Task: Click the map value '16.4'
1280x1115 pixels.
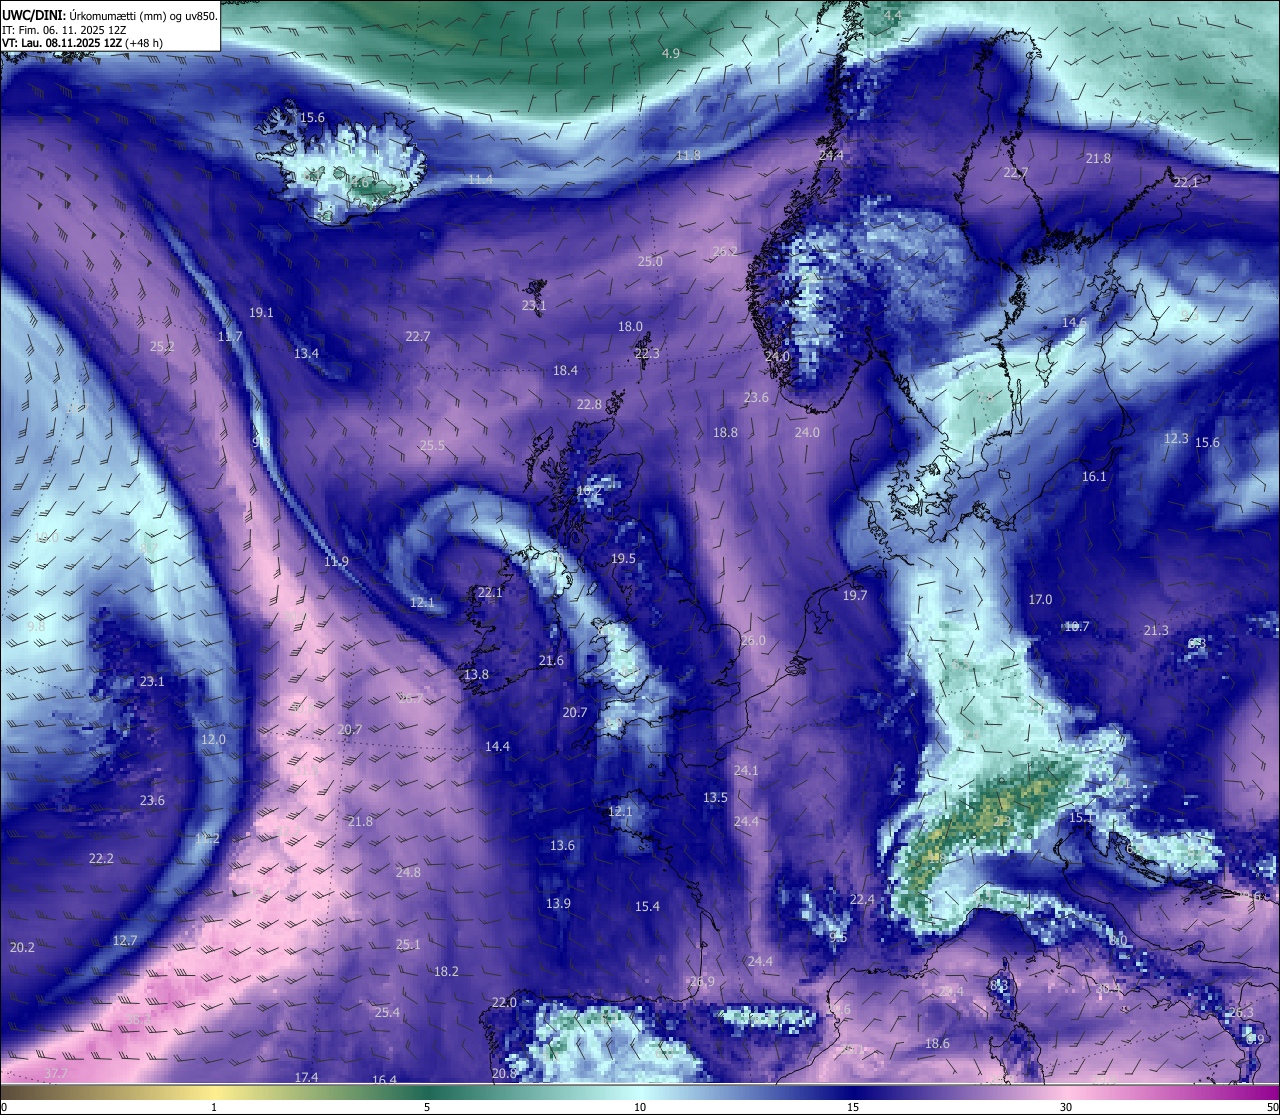Action: 384,1080
